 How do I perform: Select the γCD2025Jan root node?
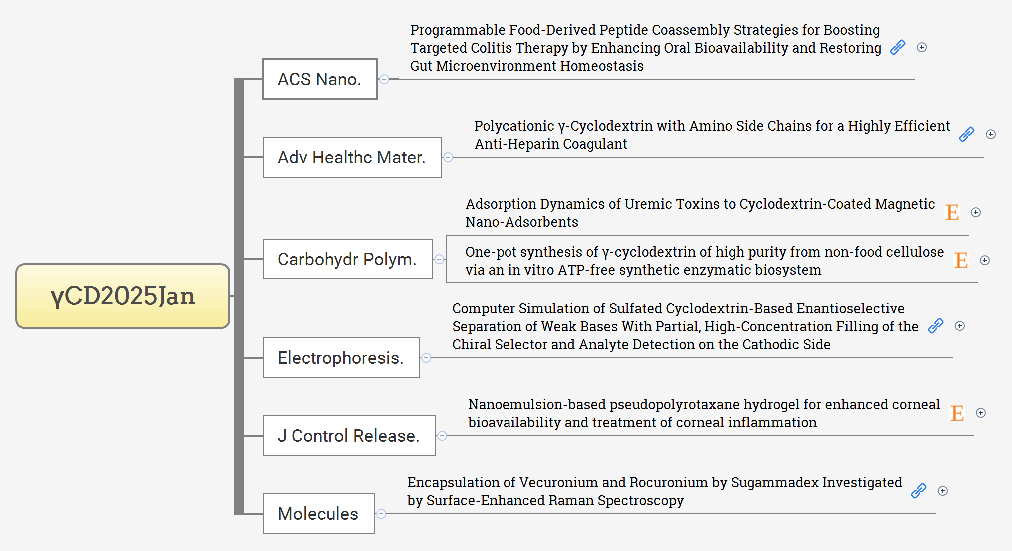click(x=123, y=296)
